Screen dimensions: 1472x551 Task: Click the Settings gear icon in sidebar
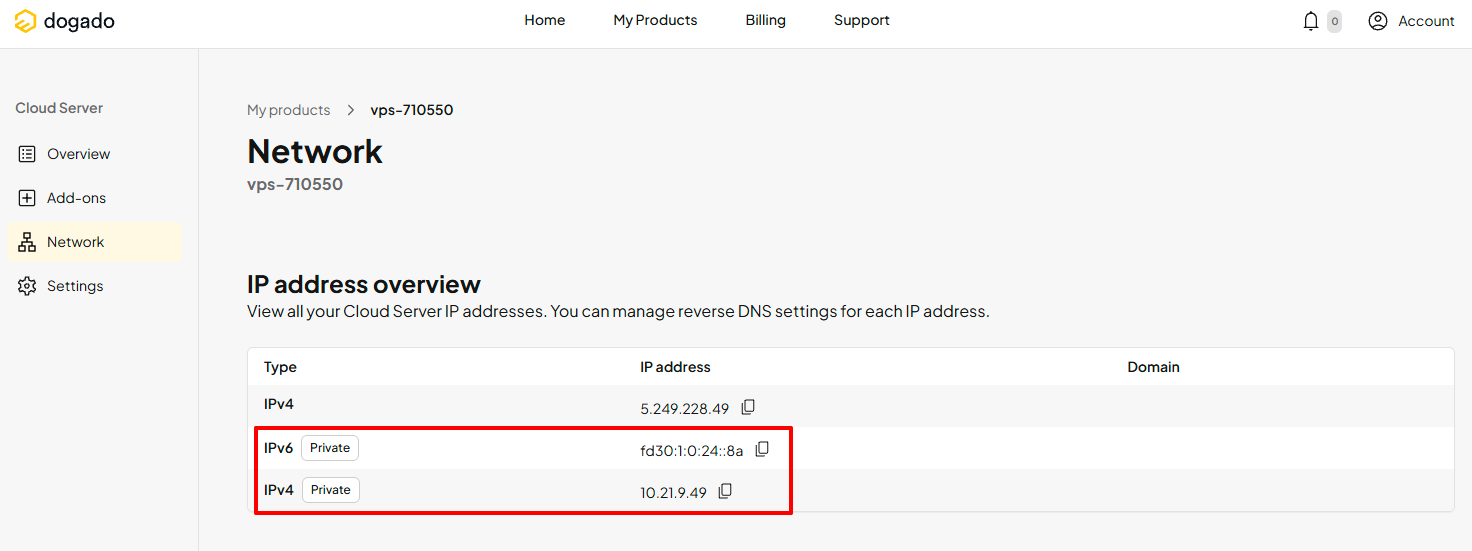click(x=27, y=286)
